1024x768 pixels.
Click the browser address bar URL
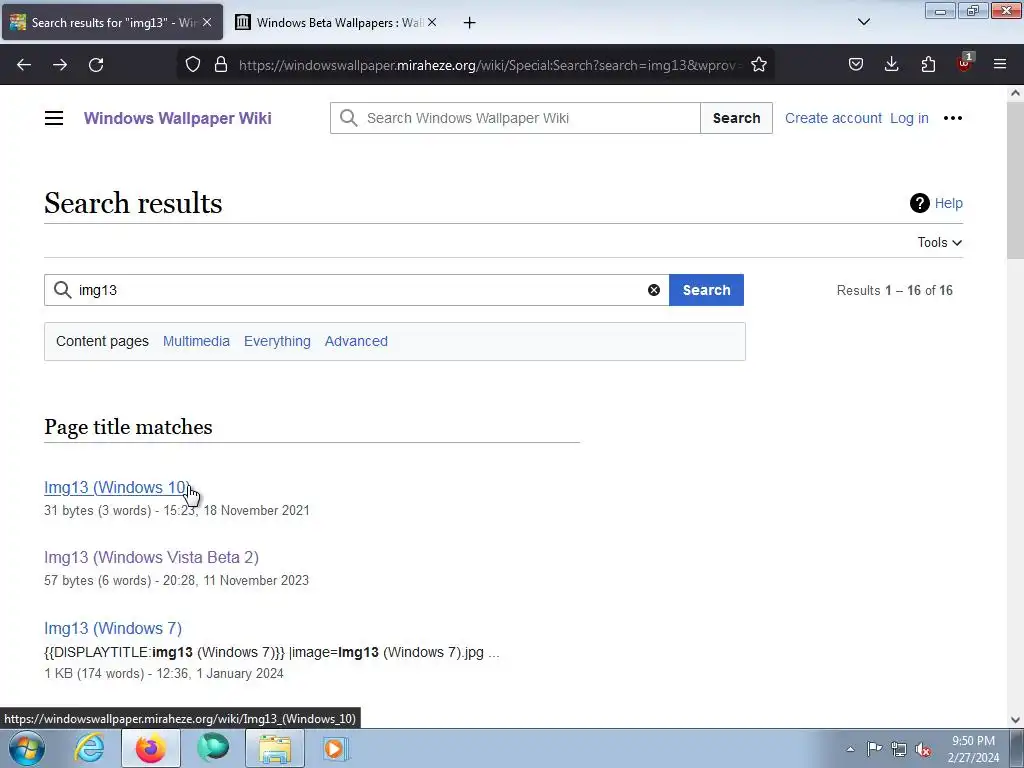(x=487, y=65)
